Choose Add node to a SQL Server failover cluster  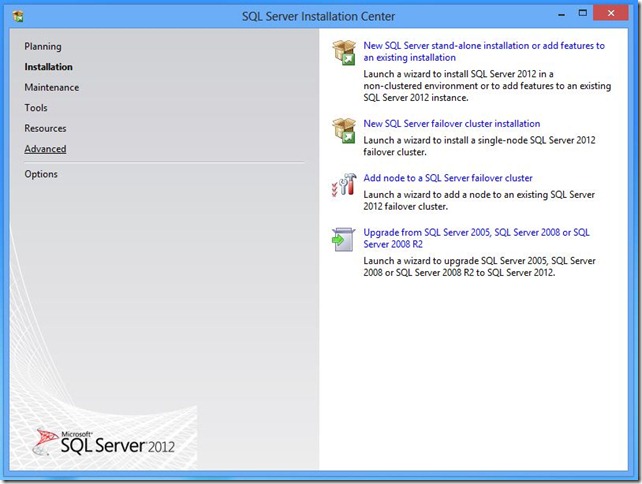coord(448,178)
